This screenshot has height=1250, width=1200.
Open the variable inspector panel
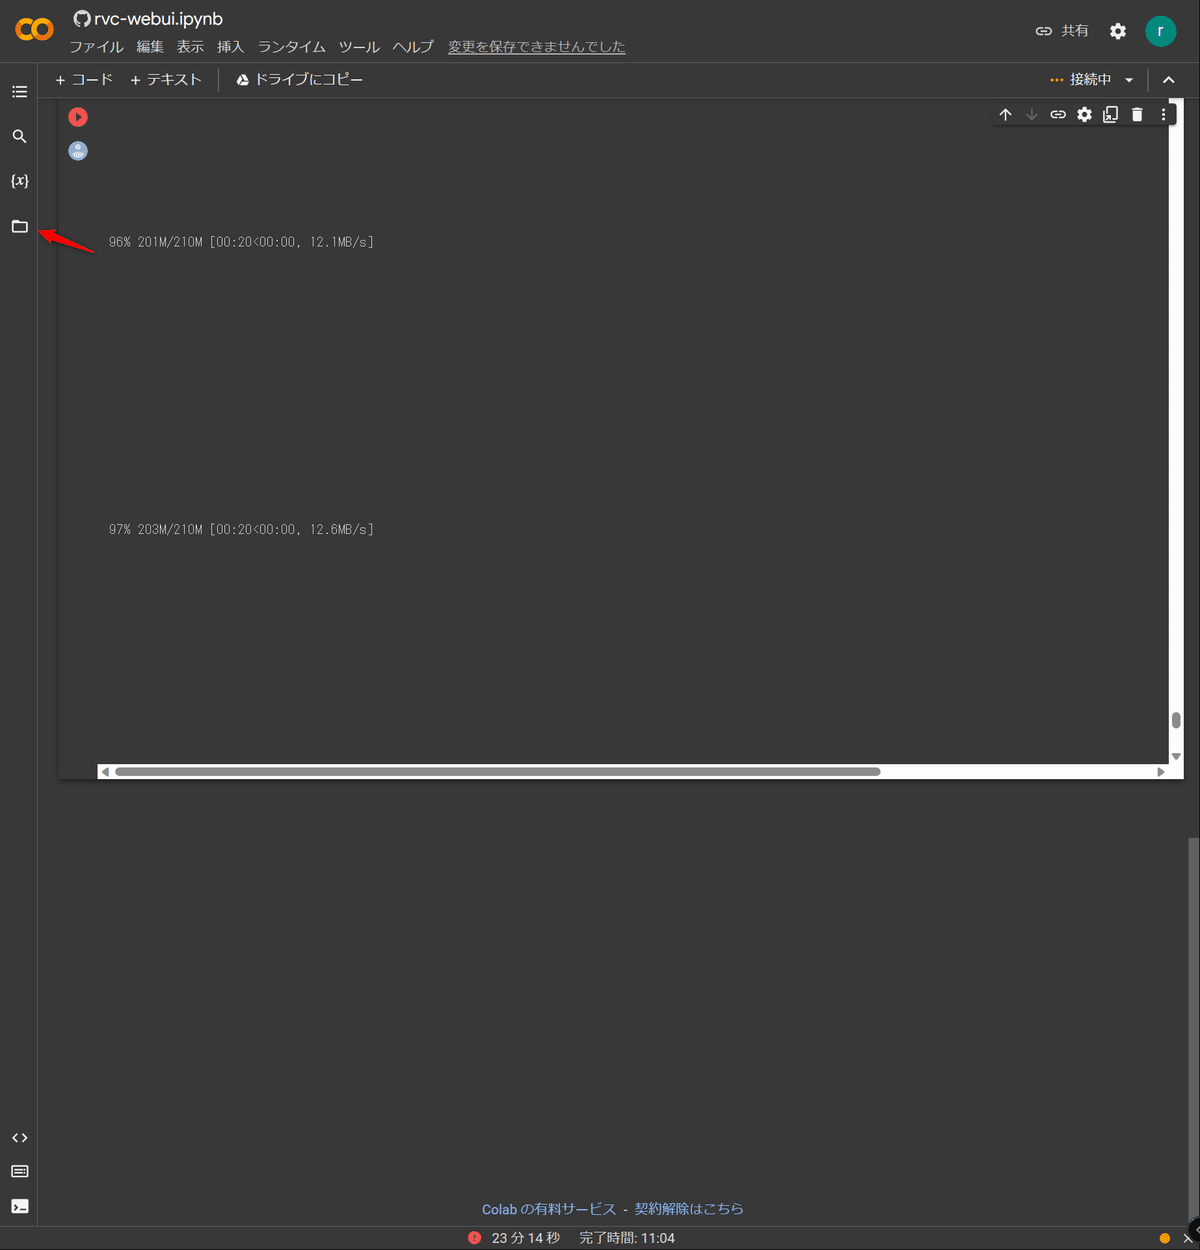coord(19,181)
